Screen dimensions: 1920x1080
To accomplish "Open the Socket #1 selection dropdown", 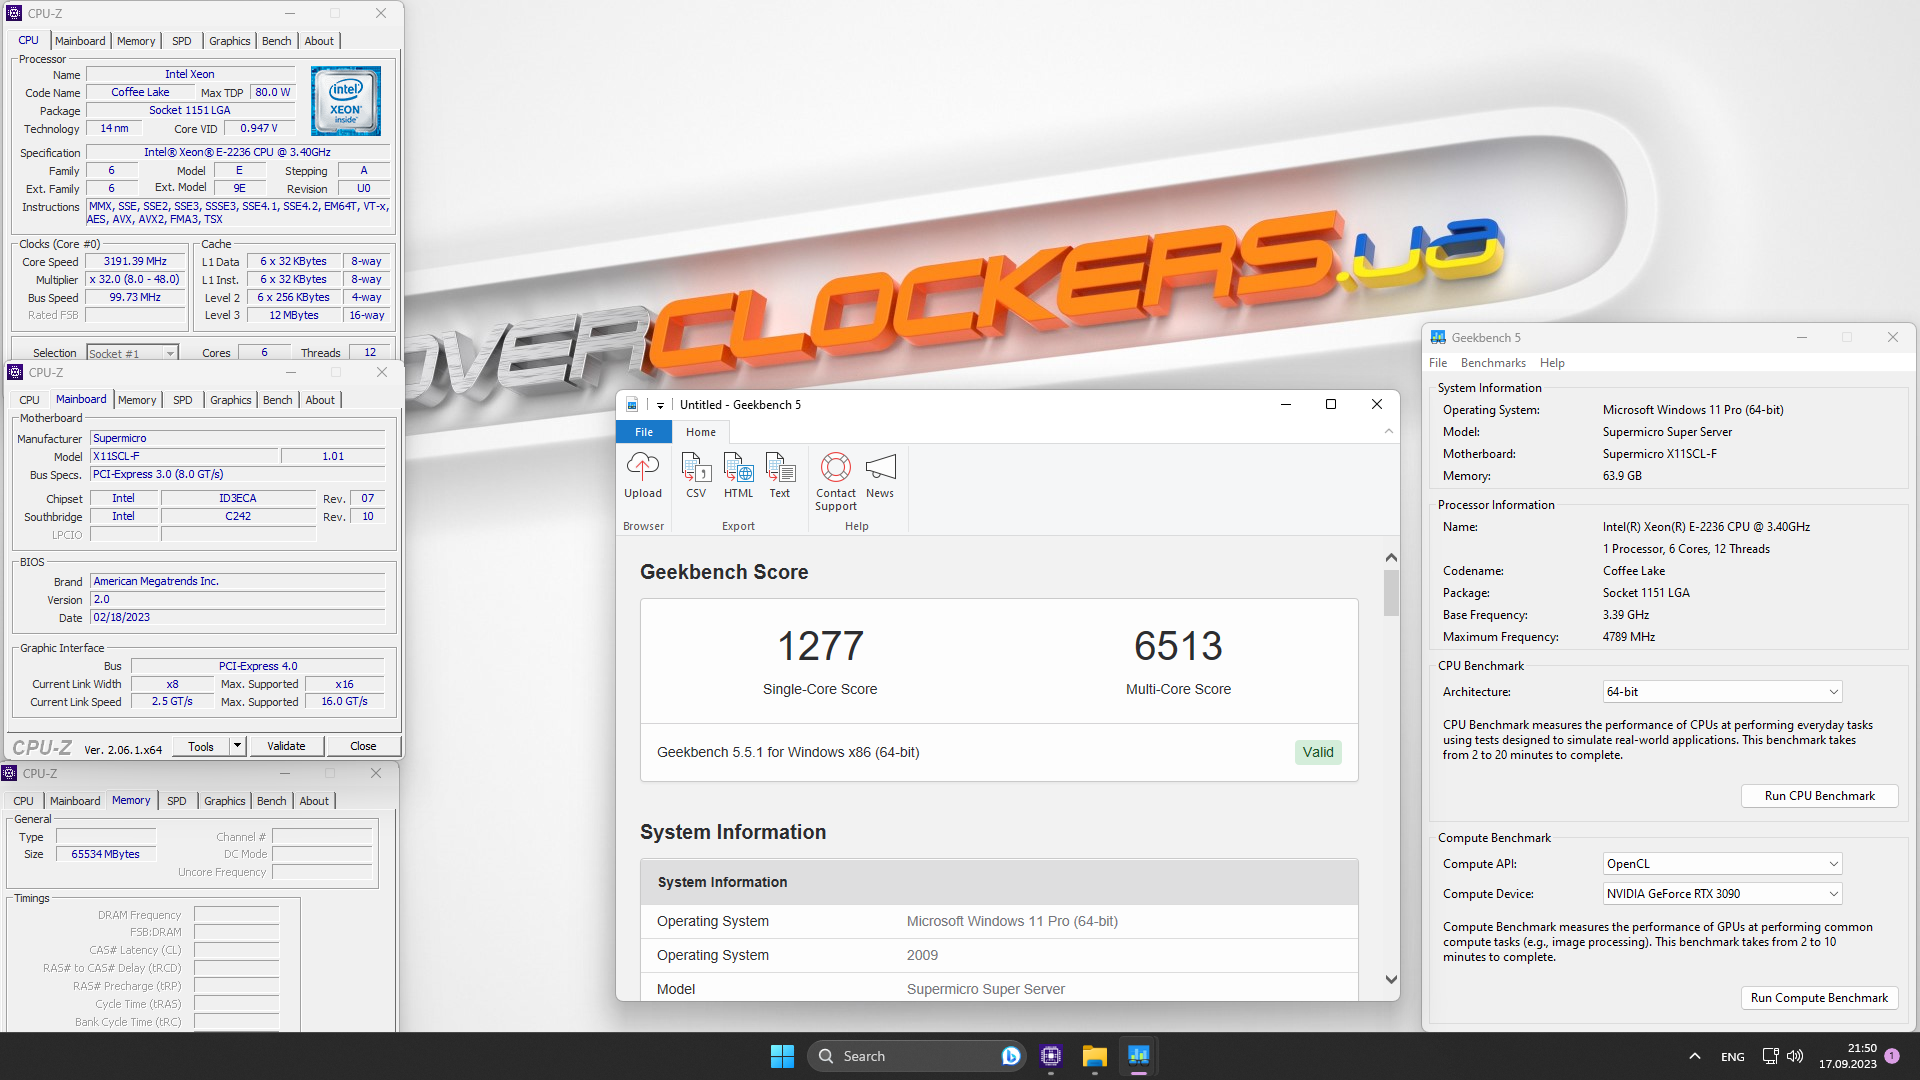I will [x=131, y=353].
